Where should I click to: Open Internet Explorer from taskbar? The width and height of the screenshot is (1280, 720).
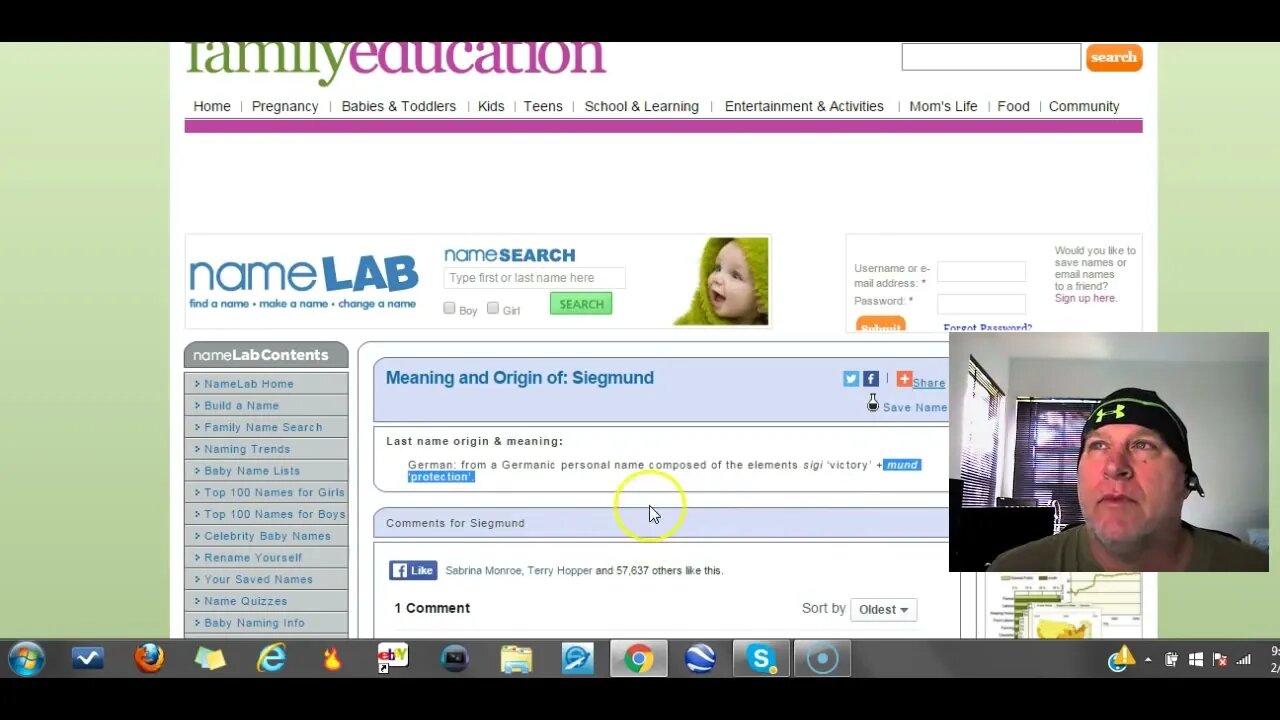click(271, 658)
